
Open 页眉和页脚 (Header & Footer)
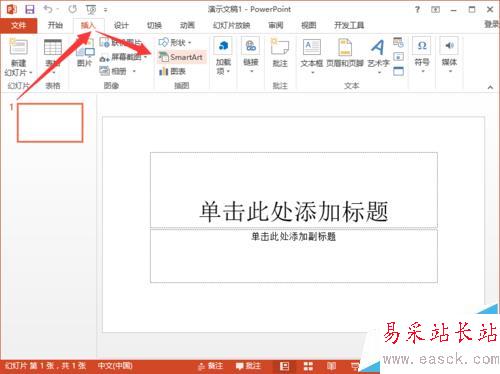pyautogui.click(x=345, y=53)
